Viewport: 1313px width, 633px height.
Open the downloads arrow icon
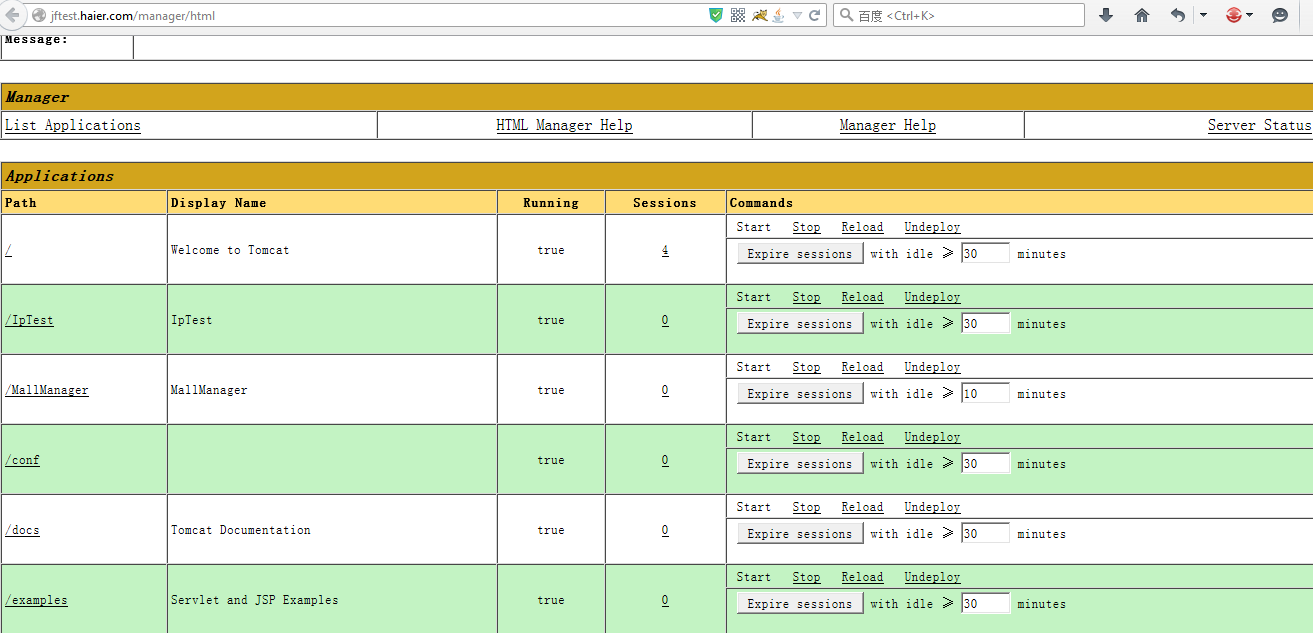pos(1106,15)
